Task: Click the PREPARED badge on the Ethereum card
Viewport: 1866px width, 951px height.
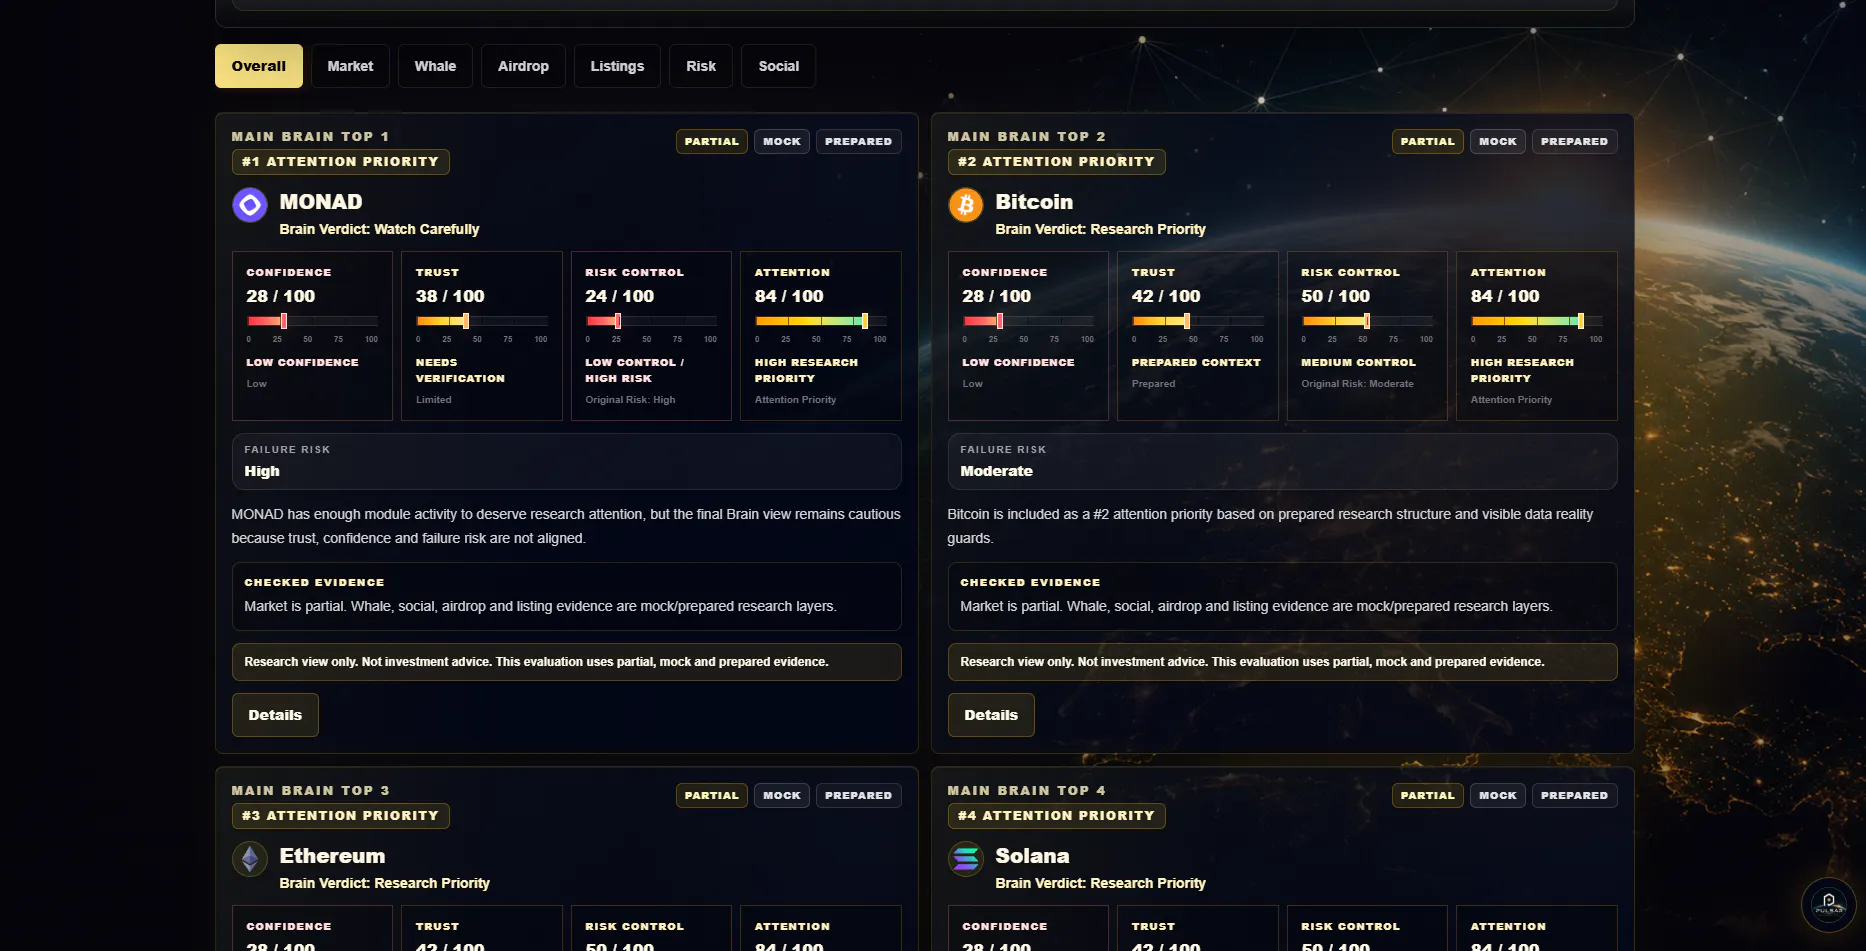Action: [x=859, y=796]
